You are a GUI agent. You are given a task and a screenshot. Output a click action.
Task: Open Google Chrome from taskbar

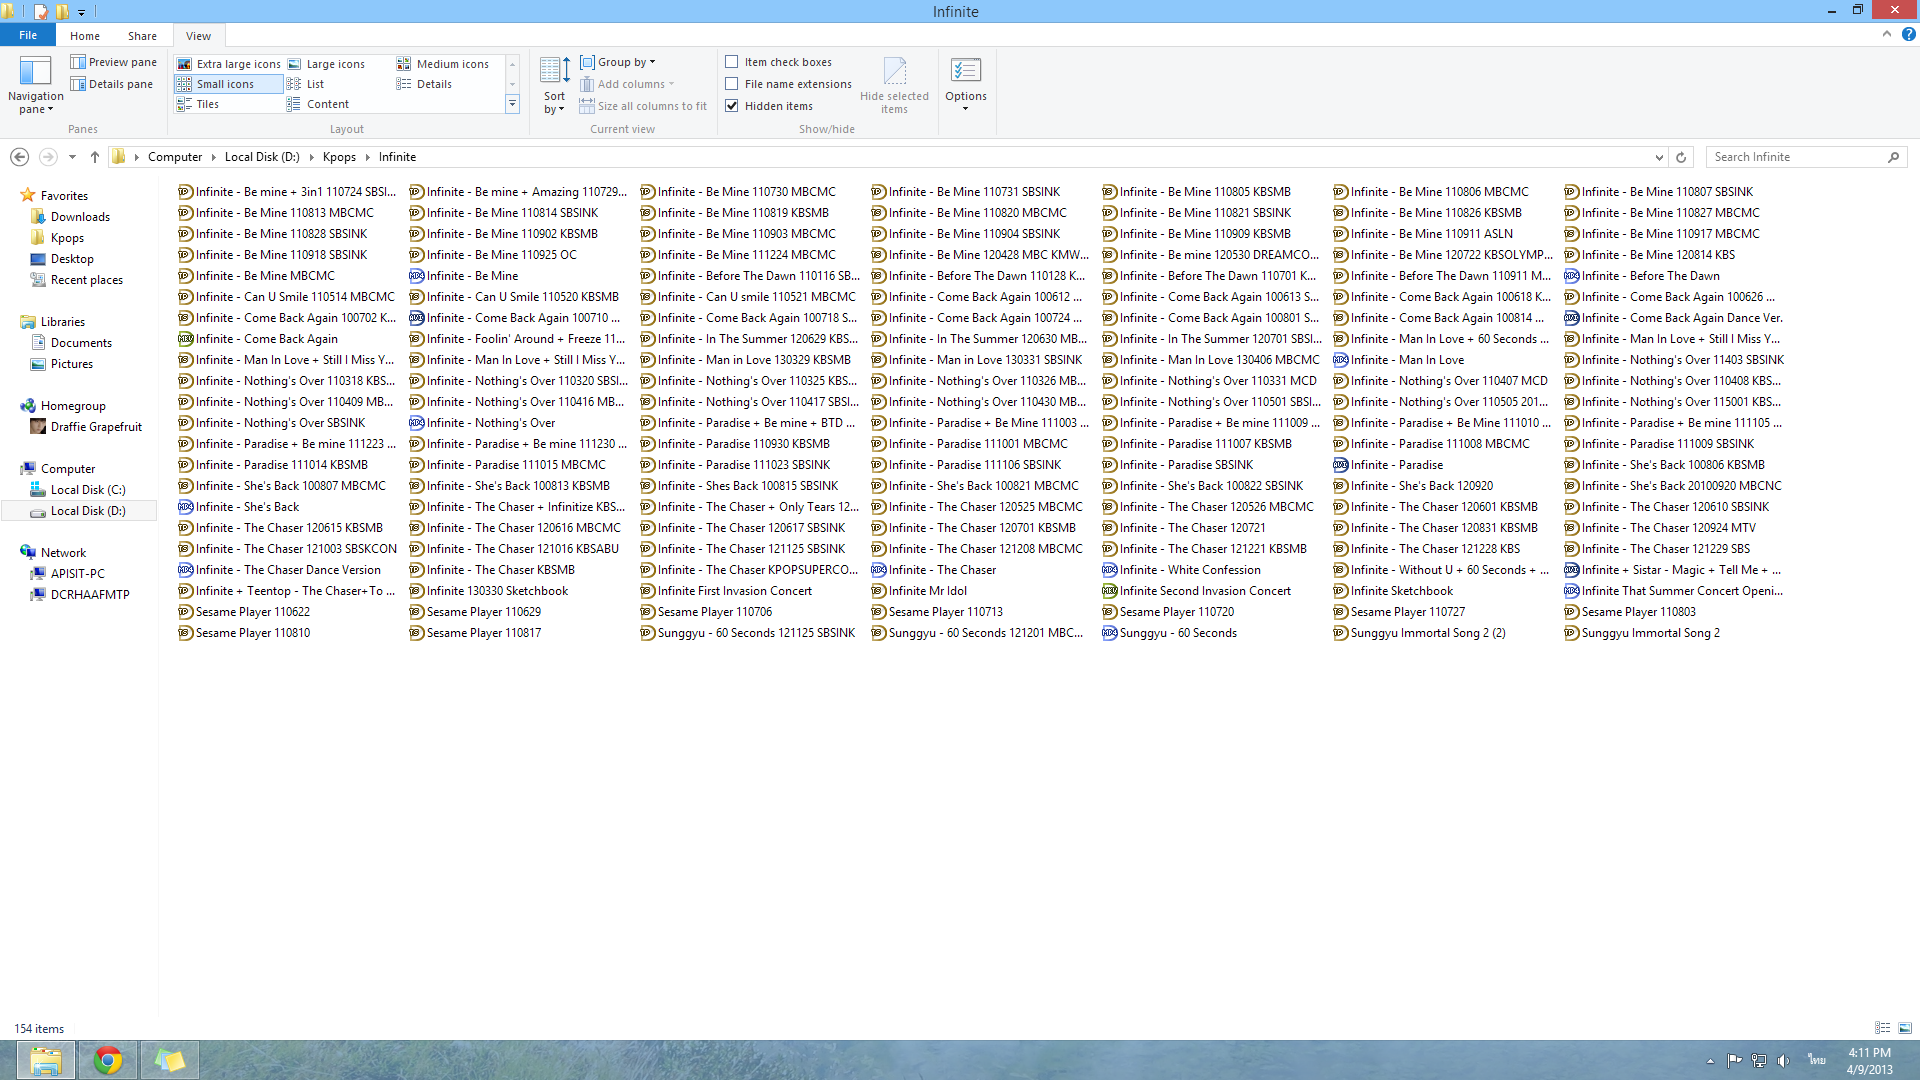[108, 1060]
